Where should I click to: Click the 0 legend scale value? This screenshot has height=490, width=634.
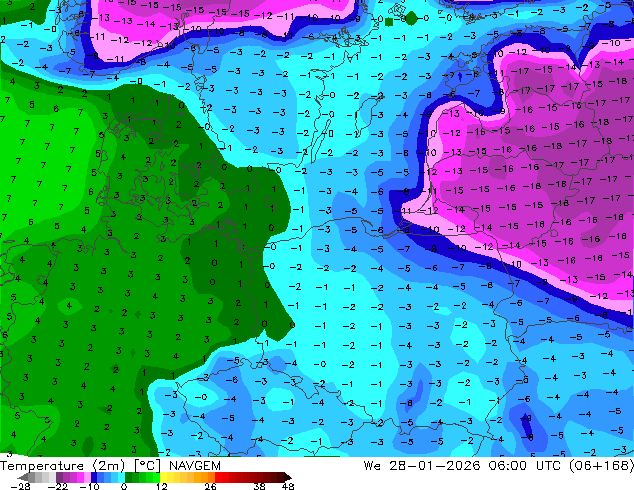tap(124, 486)
